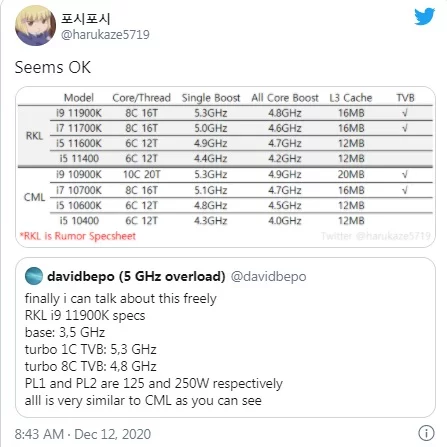Viewport: 447px width, 447px height.
Task: Click the 'PL1 and PL2' line in quote
Action: (154, 384)
